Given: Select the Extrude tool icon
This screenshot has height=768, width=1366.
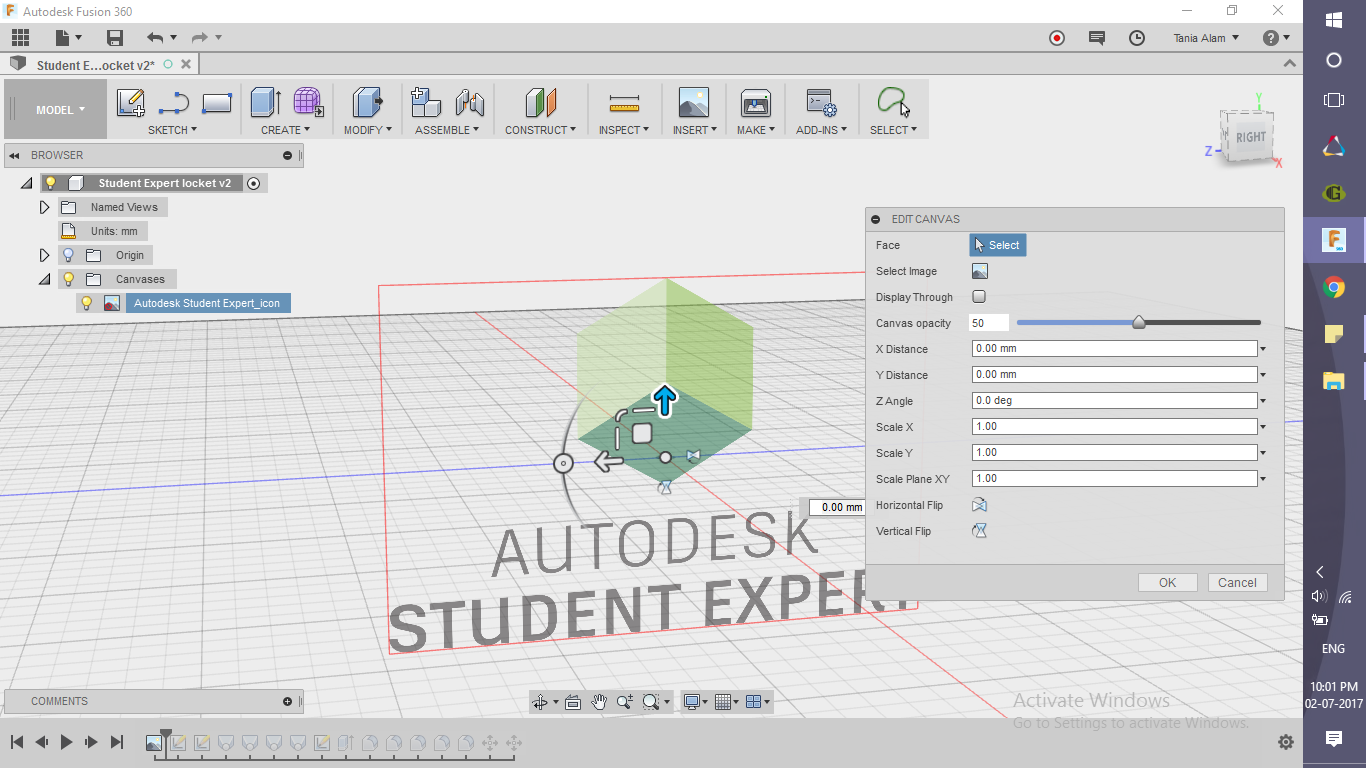Looking at the screenshot, I should (x=265, y=103).
